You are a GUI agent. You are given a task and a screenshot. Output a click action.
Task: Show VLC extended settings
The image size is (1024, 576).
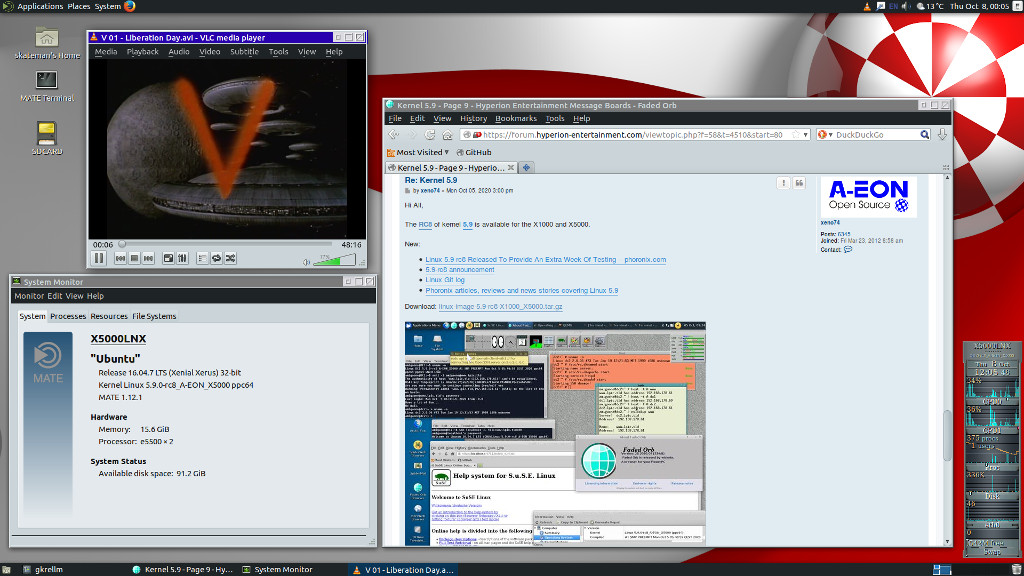click(183, 259)
